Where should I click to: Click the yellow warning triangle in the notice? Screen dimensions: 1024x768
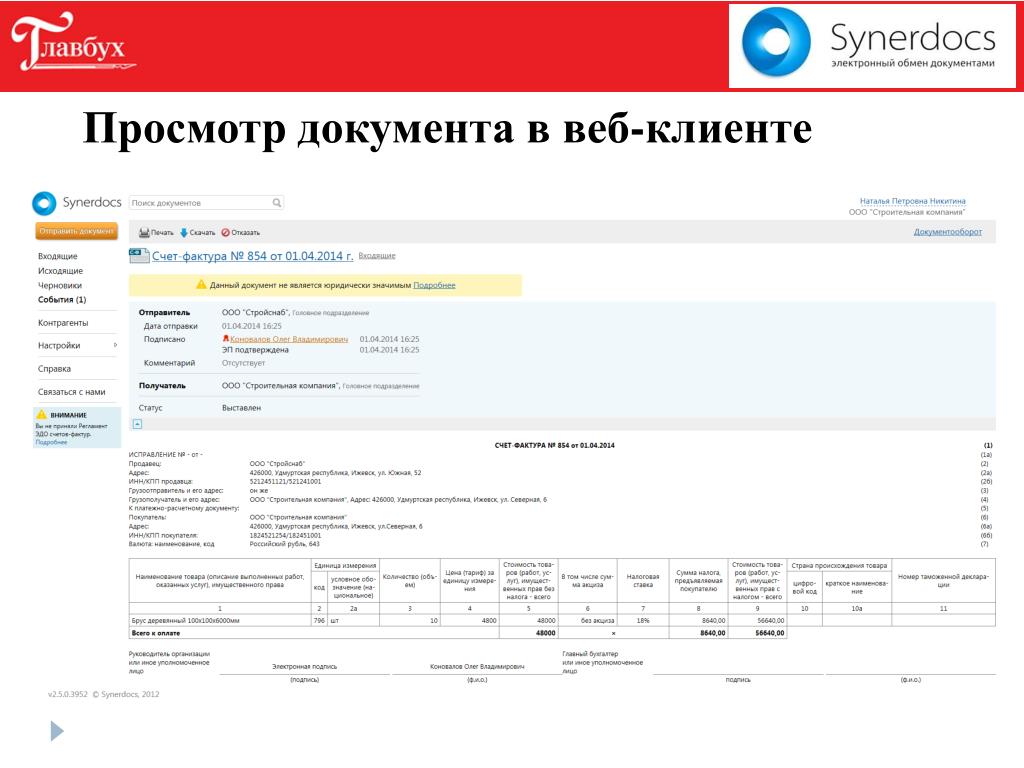(201, 285)
